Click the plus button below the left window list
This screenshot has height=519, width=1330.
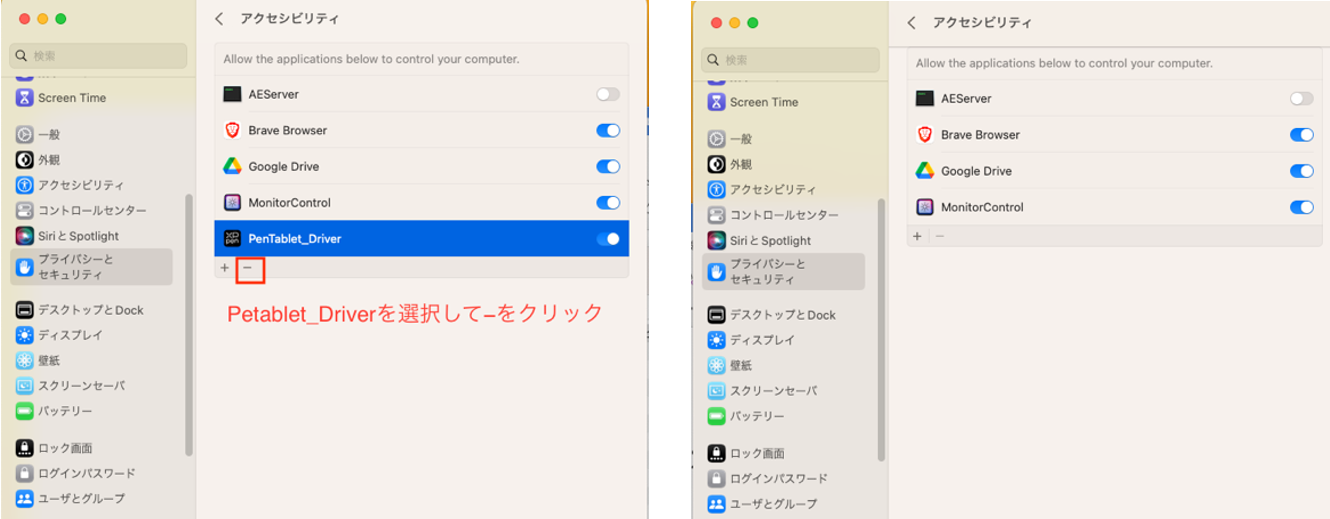(x=225, y=268)
